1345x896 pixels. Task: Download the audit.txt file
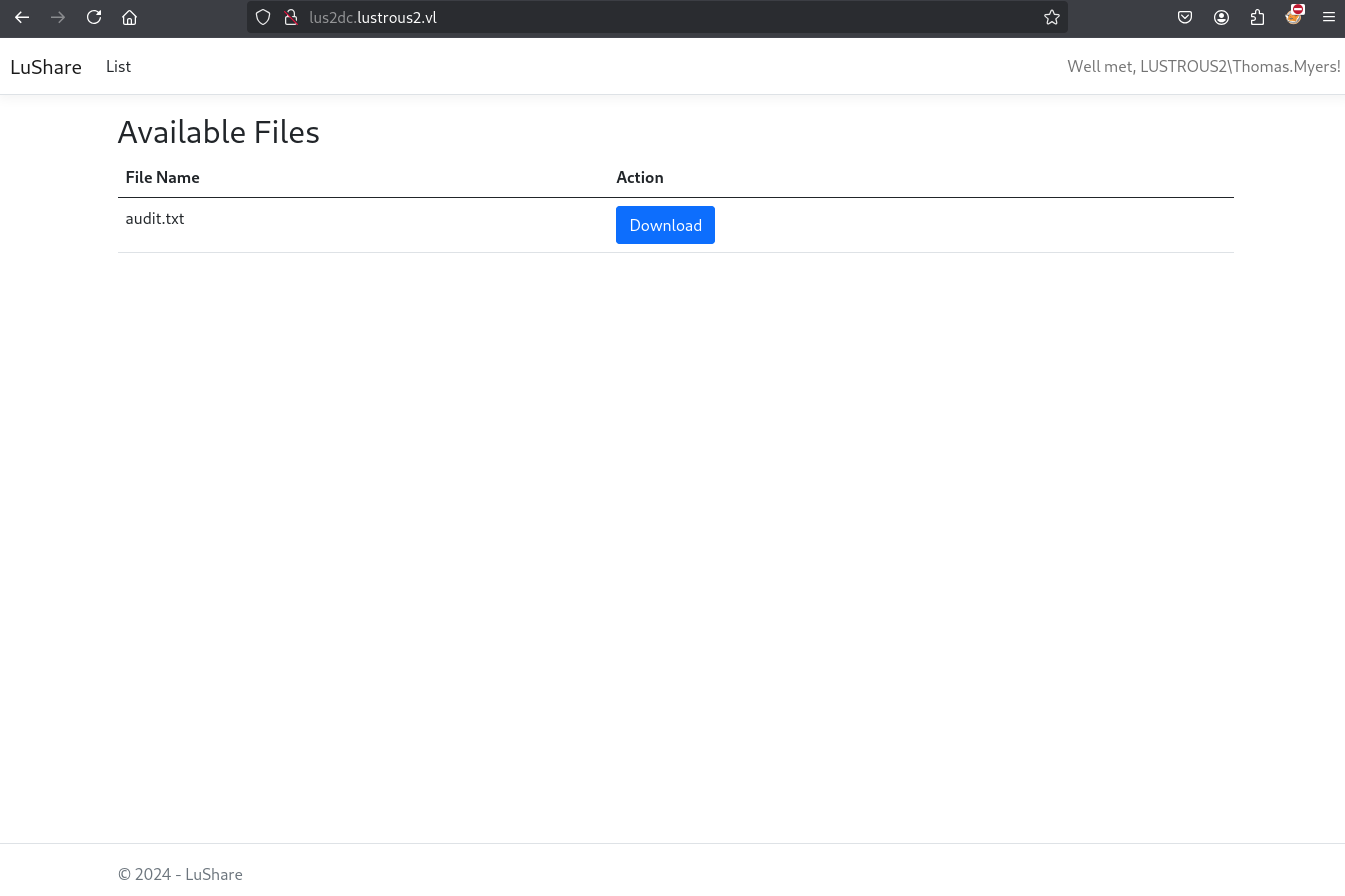coord(665,225)
